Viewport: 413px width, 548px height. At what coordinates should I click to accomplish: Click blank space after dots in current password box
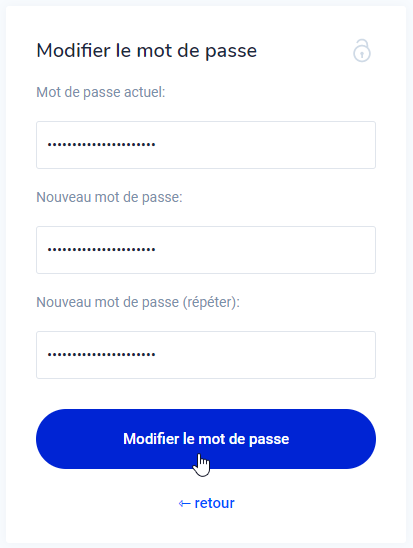click(266, 145)
